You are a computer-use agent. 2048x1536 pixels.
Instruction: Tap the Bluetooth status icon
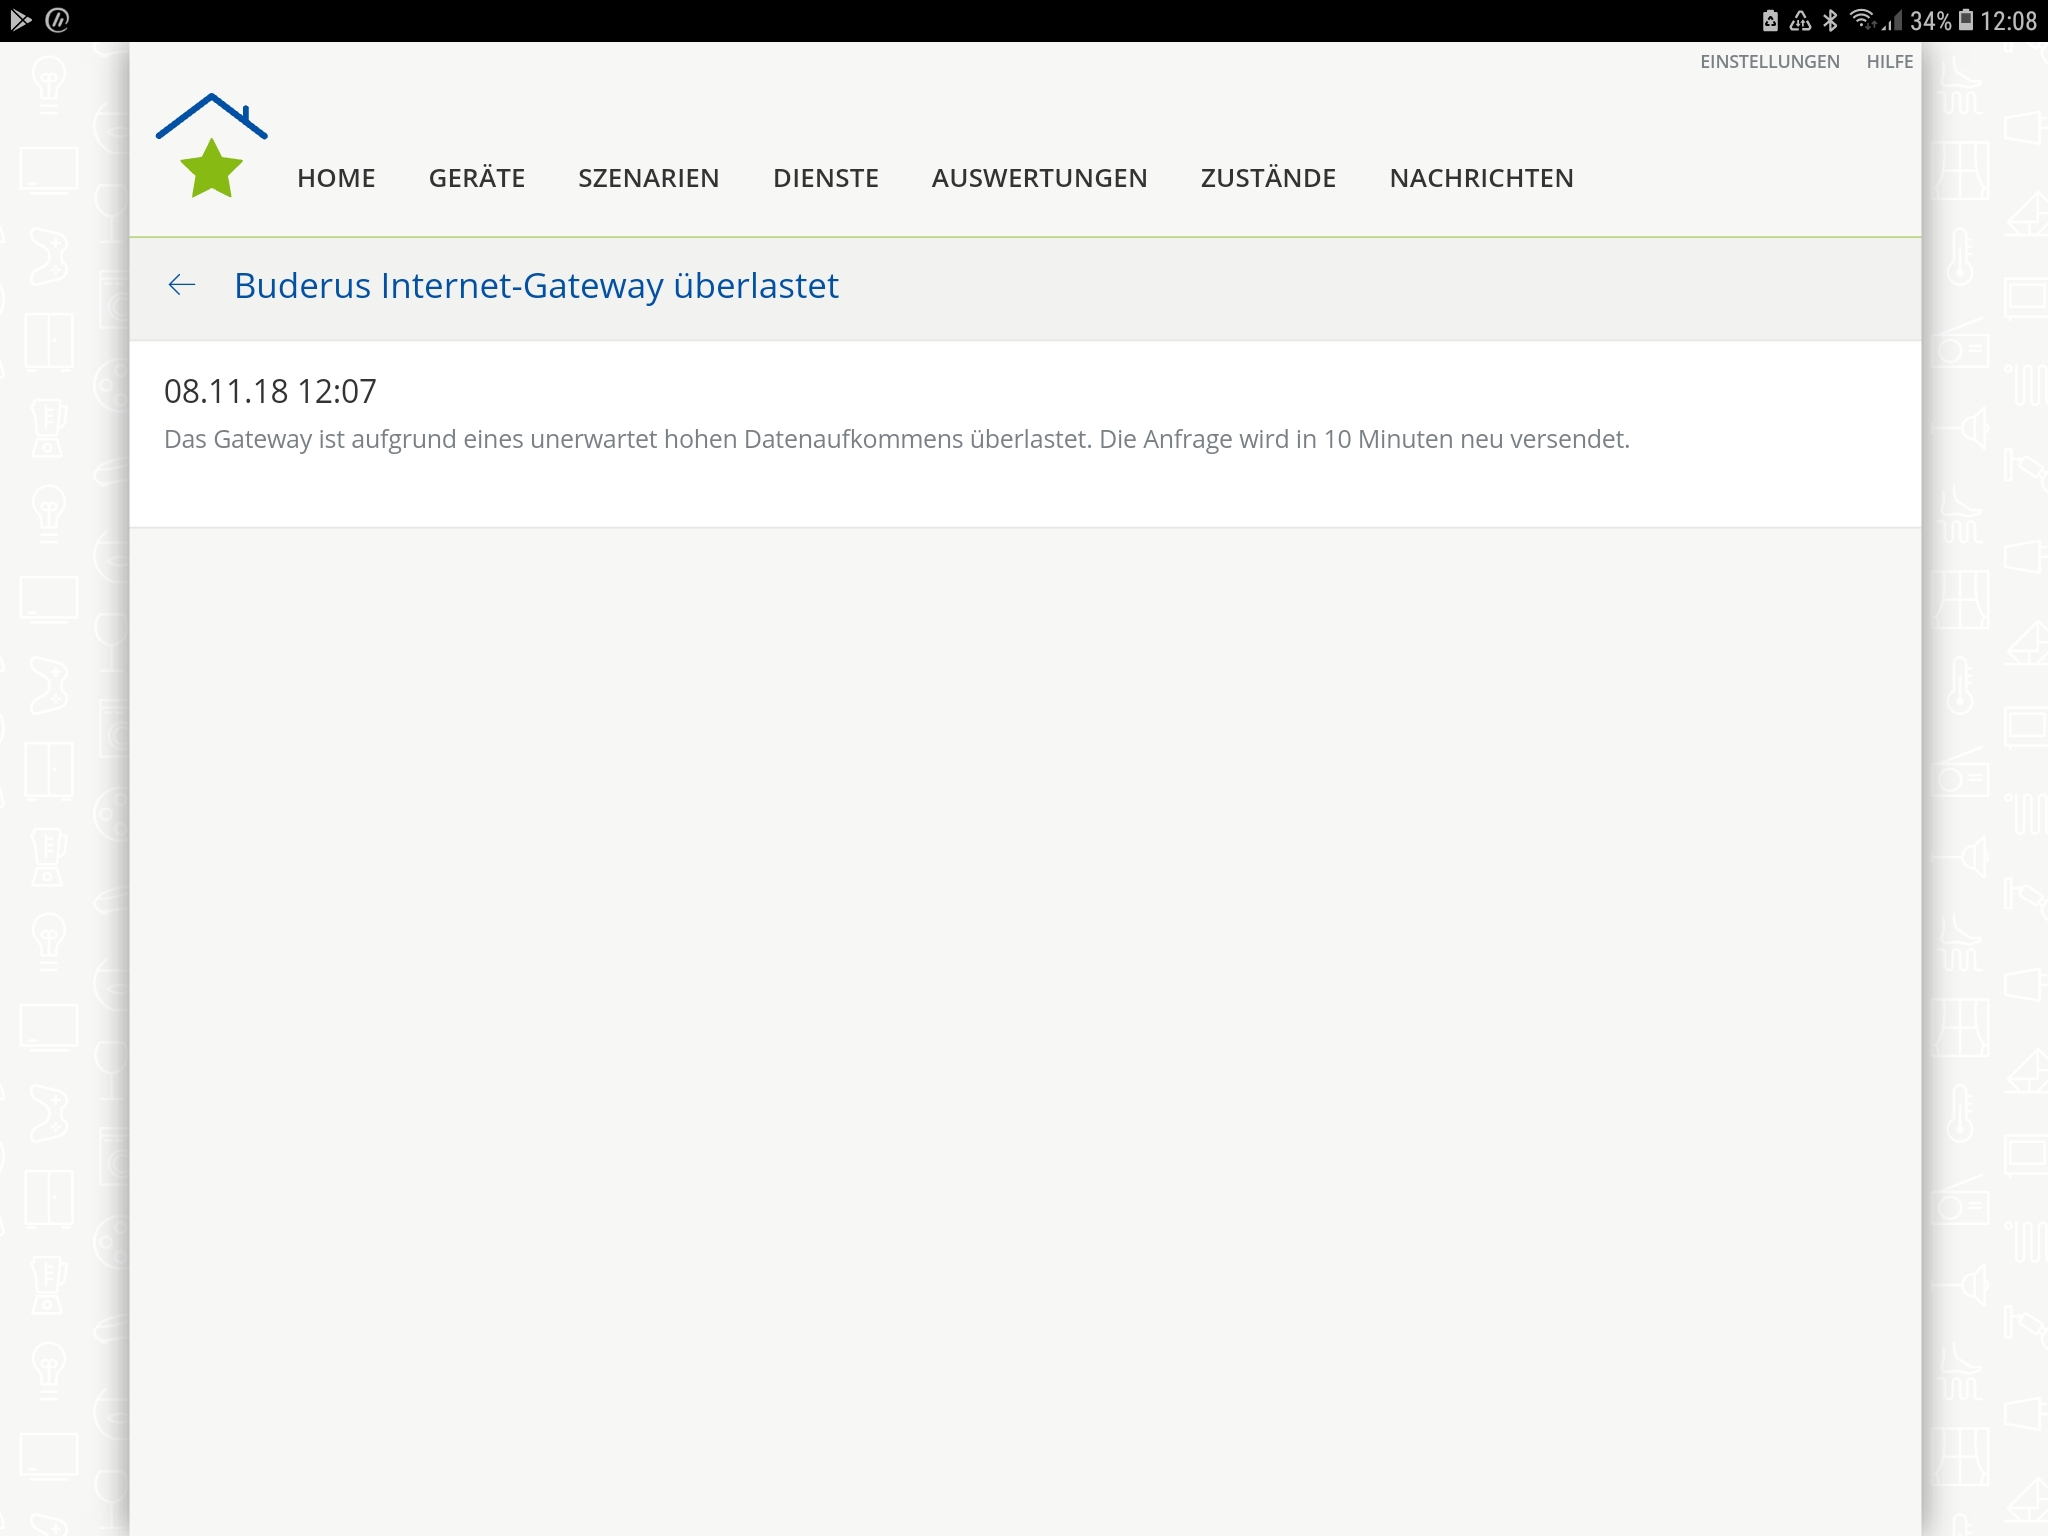[x=1830, y=21]
